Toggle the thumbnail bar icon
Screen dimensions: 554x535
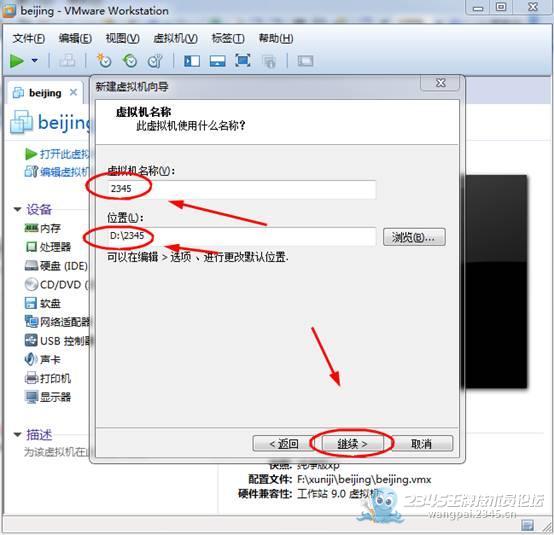click(x=217, y=61)
